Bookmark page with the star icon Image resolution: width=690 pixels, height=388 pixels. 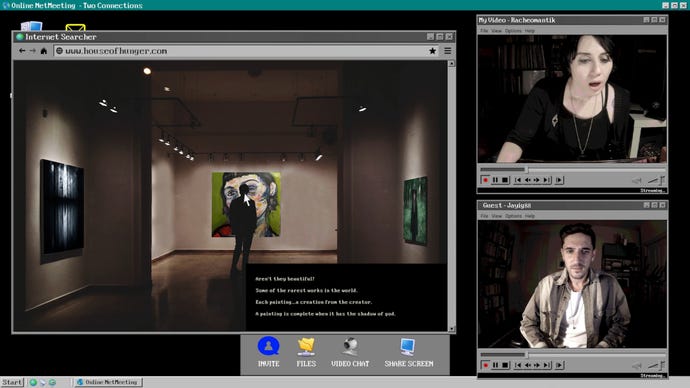433,51
